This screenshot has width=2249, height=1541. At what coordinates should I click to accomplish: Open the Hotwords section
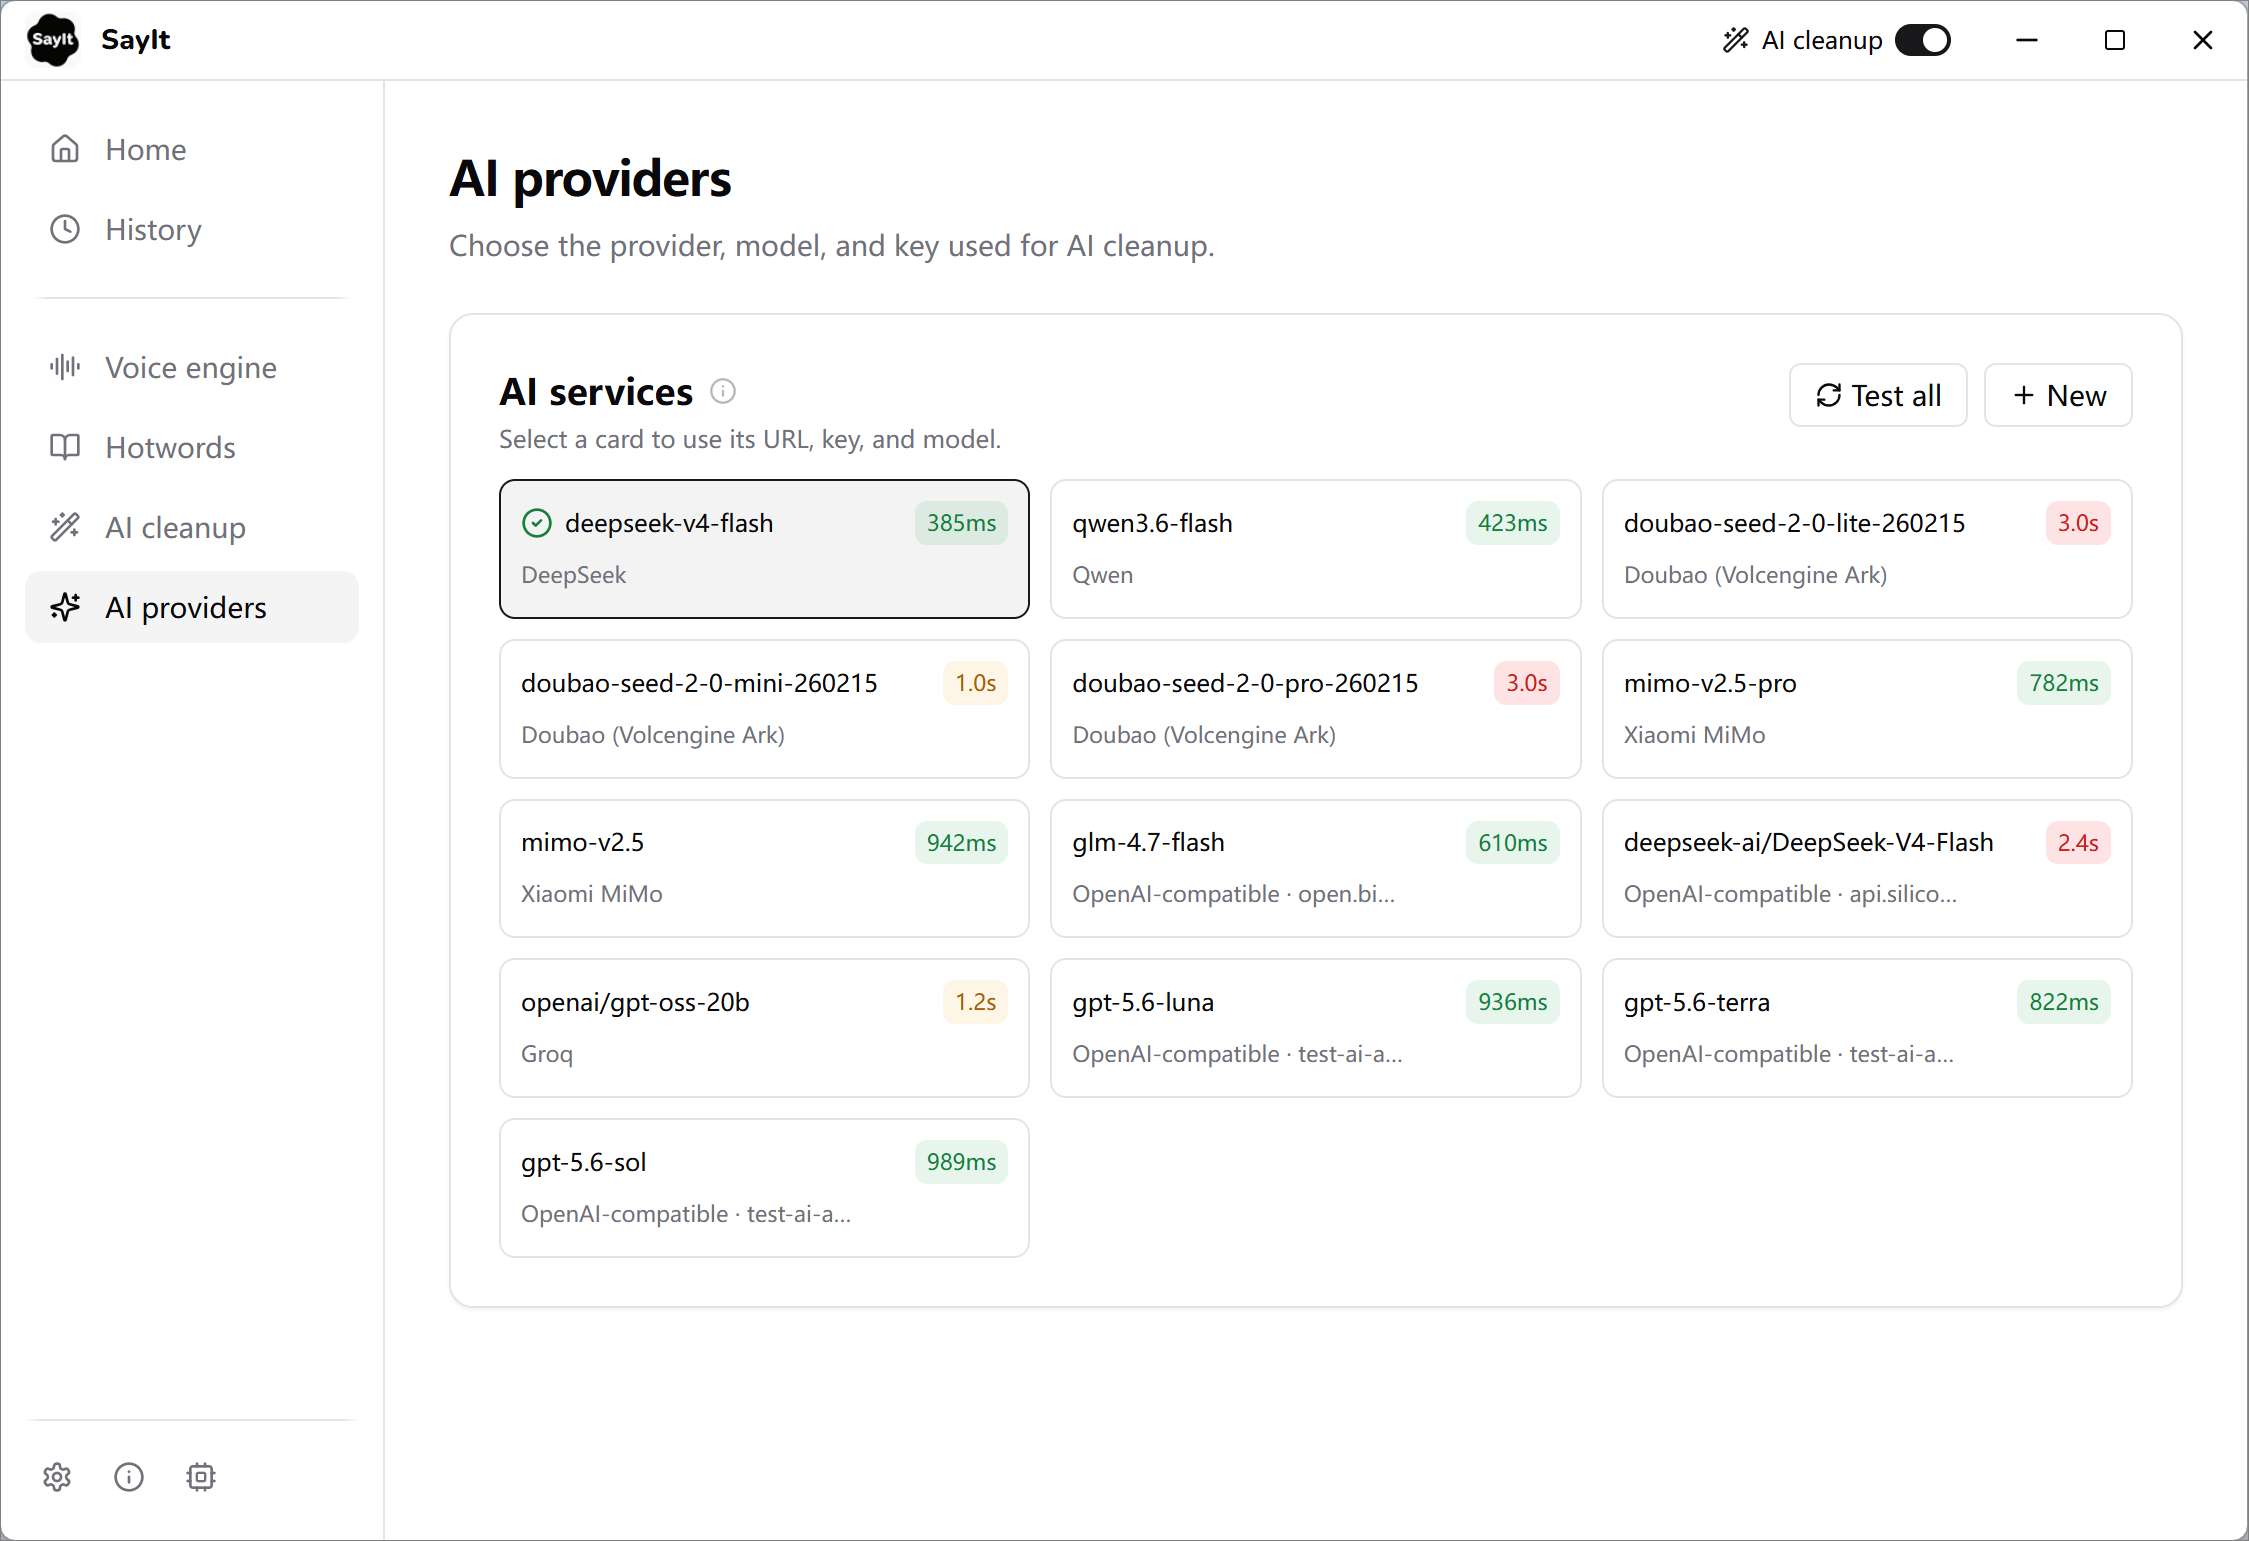[192, 447]
